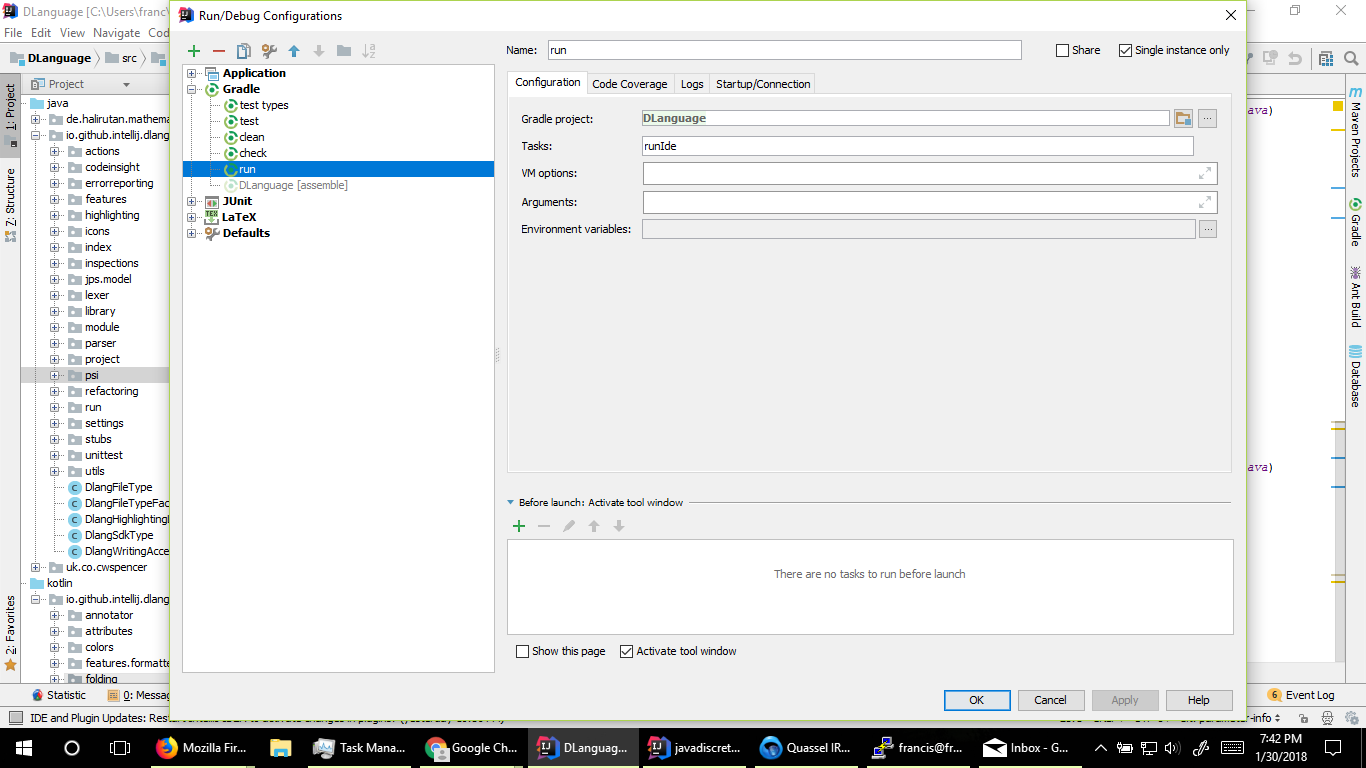The width and height of the screenshot is (1366, 768).
Task: Open the Gradle project folder browser icon
Action: pyautogui.click(x=1183, y=118)
